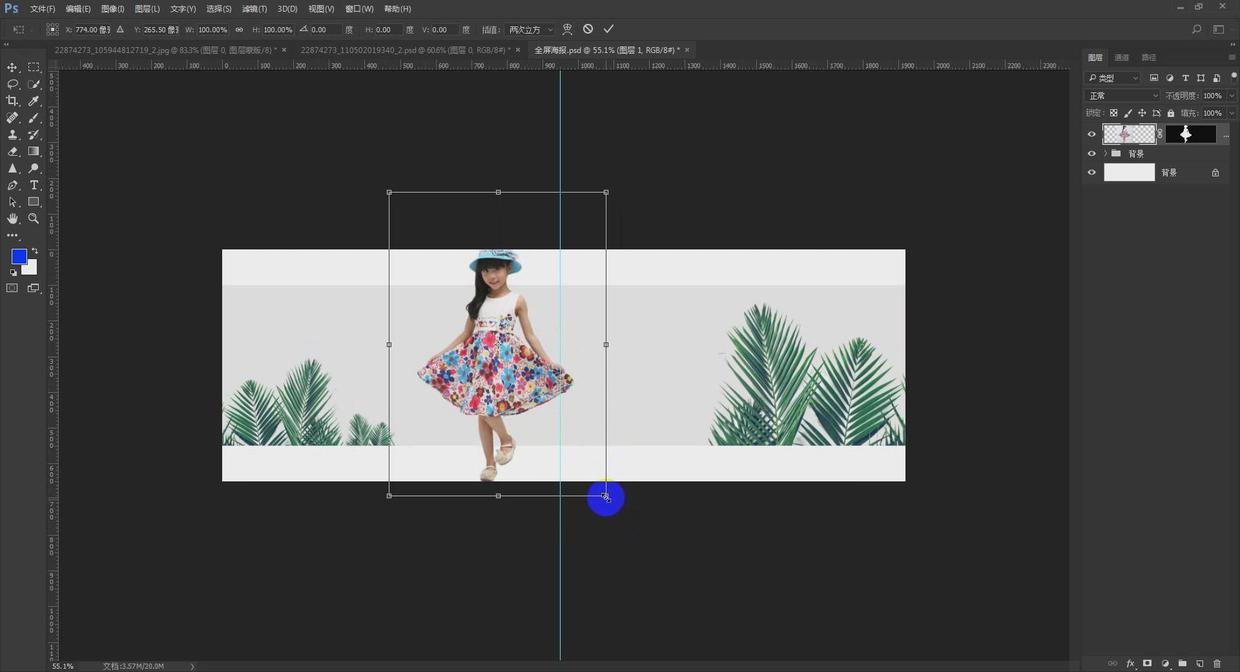Select the Move tool
The image size is (1240, 672).
[12, 67]
